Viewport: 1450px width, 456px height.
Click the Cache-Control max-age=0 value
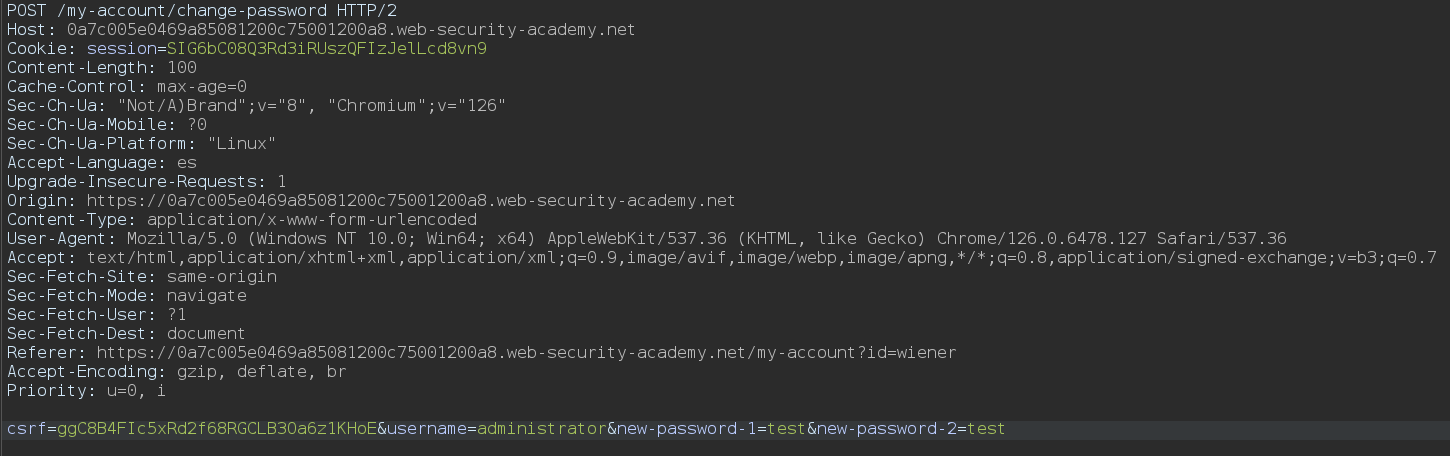coord(202,87)
